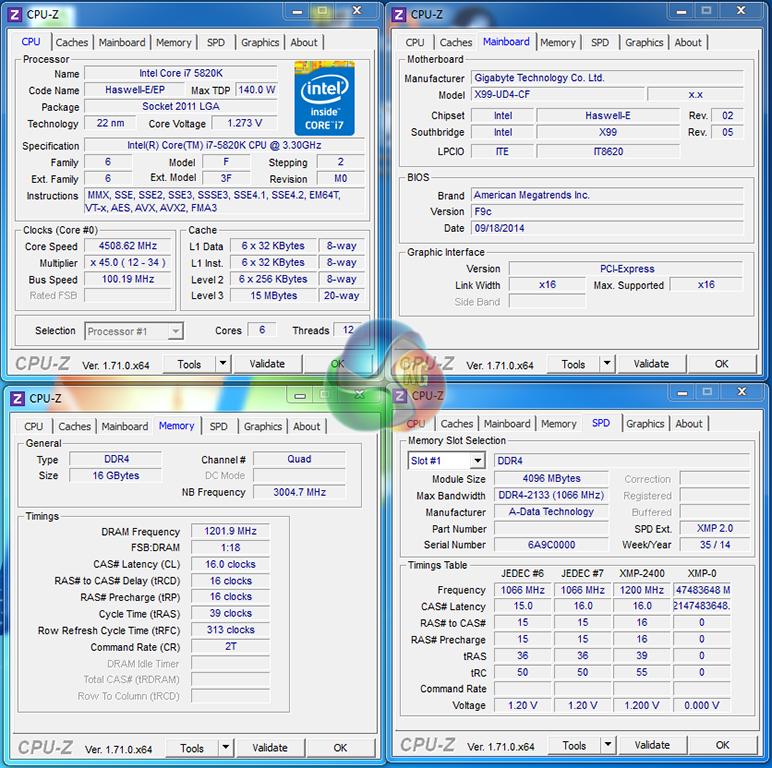Click OK in the SPD window
Viewport: 772px width, 768px height.
click(x=722, y=745)
